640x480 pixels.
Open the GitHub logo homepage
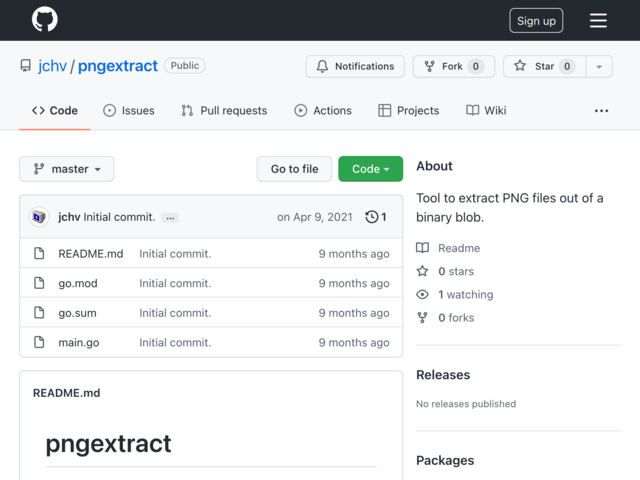coord(44,19)
